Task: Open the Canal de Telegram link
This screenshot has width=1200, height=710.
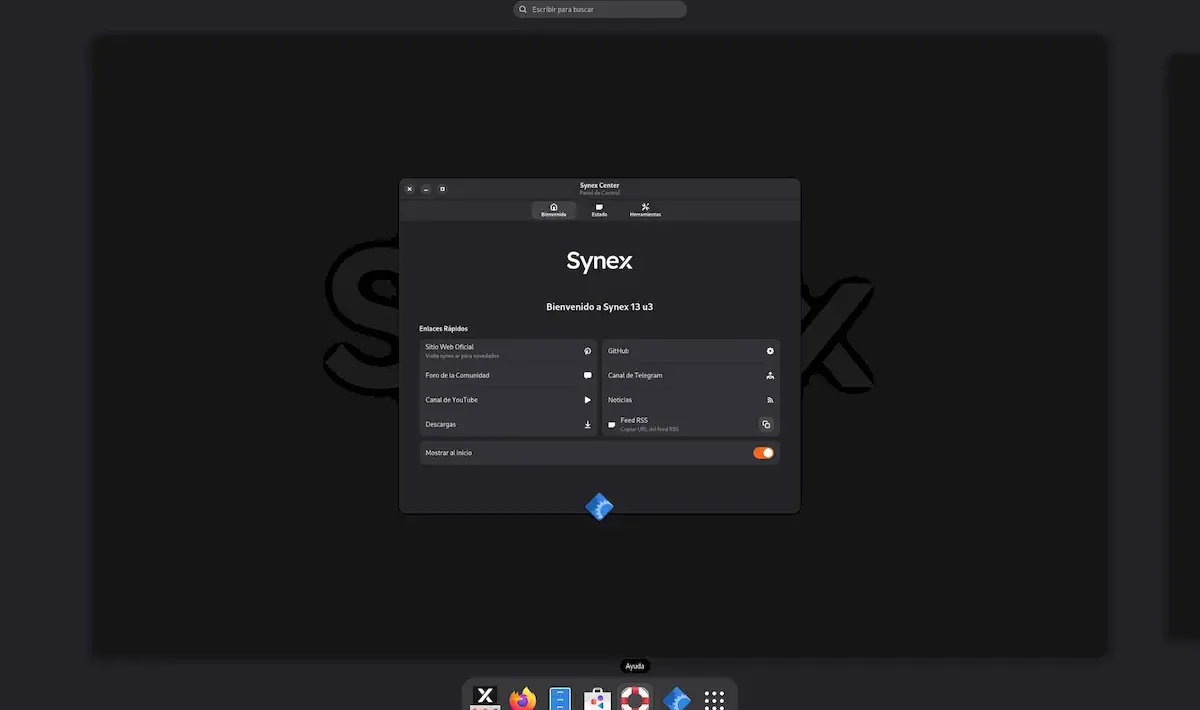Action: [x=691, y=375]
